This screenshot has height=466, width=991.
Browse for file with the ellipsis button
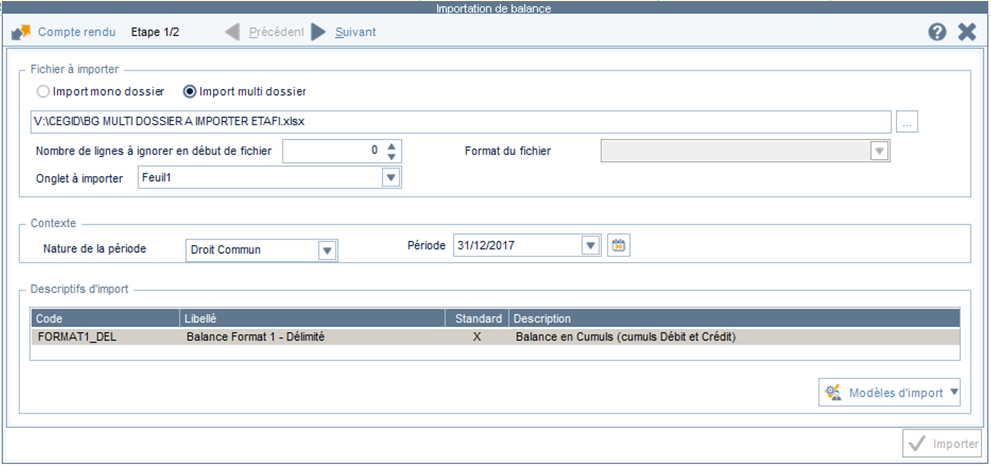tap(907, 121)
